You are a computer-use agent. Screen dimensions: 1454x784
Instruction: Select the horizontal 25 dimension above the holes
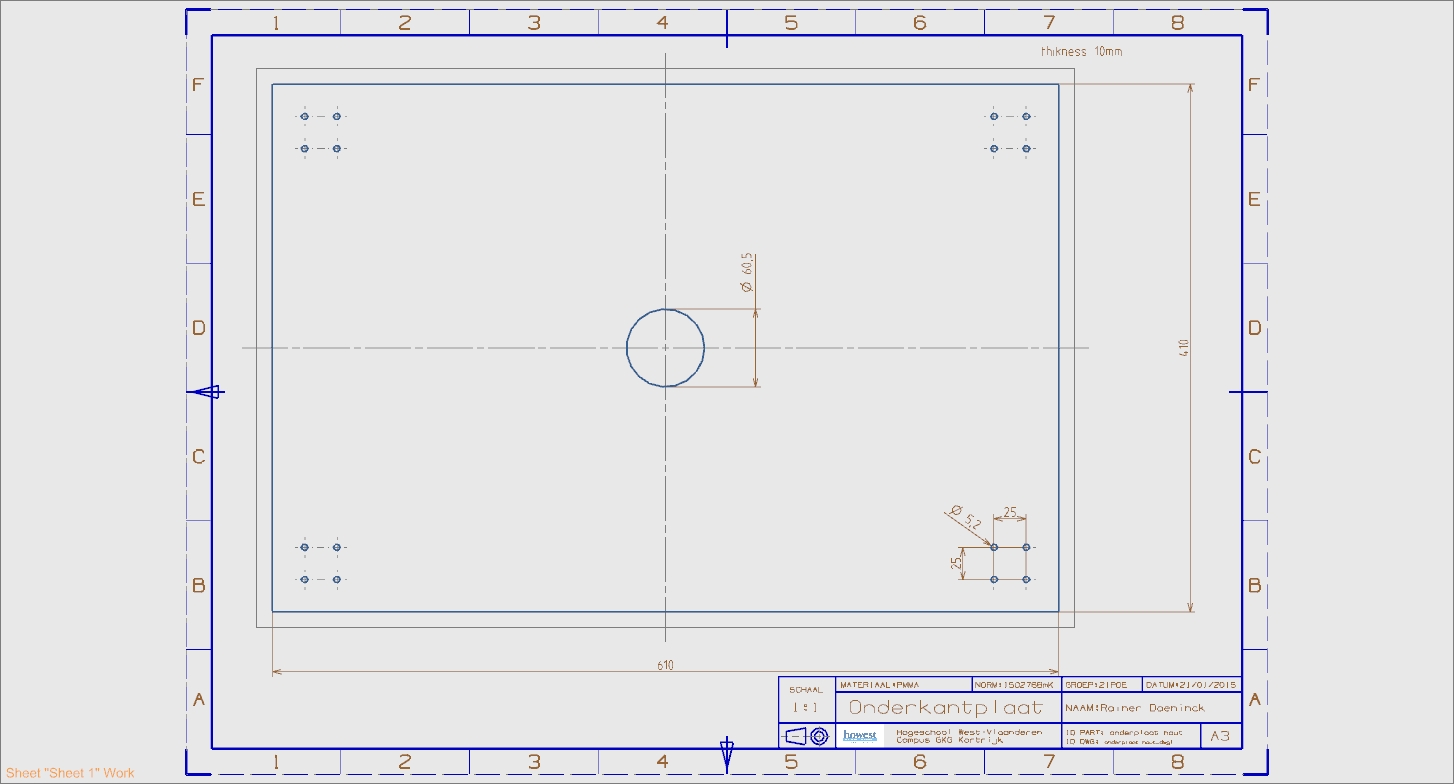[x=1010, y=512]
